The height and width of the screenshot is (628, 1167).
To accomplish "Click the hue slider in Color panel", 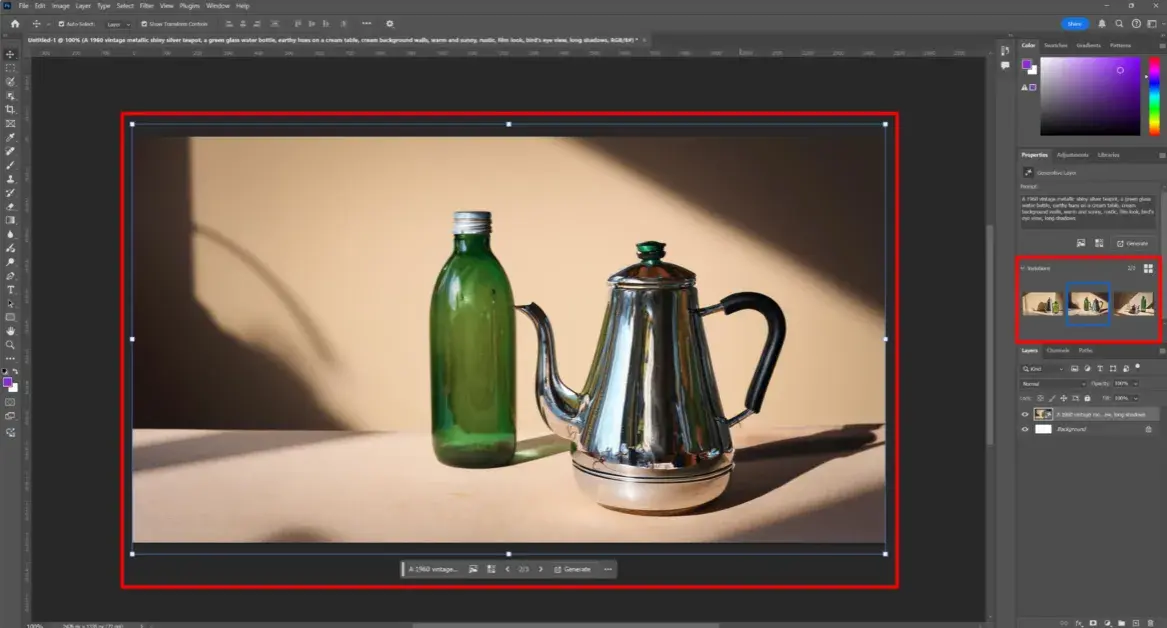I will point(1154,96).
